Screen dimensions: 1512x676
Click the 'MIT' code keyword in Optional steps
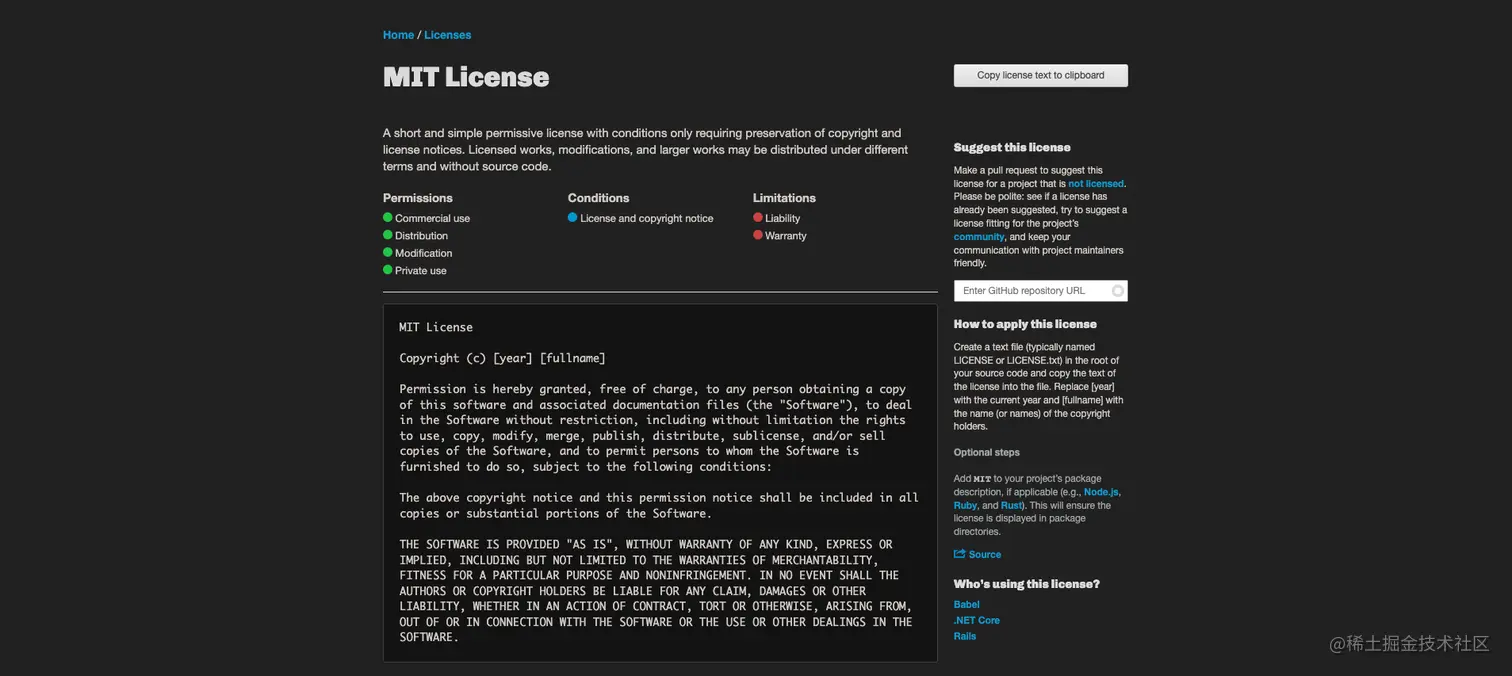pyautogui.click(x=983, y=479)
